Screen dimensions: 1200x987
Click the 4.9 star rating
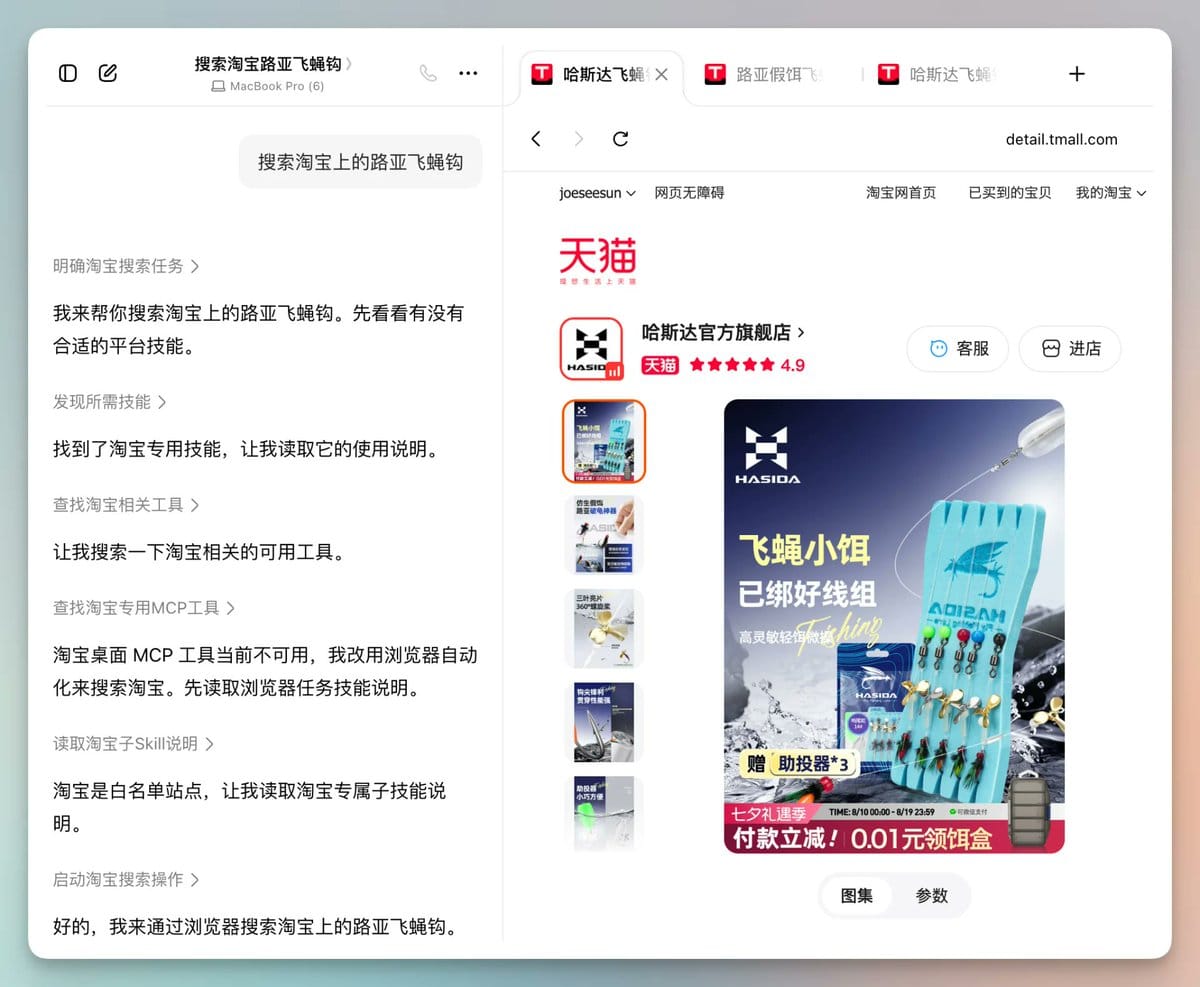click(747, 365)
